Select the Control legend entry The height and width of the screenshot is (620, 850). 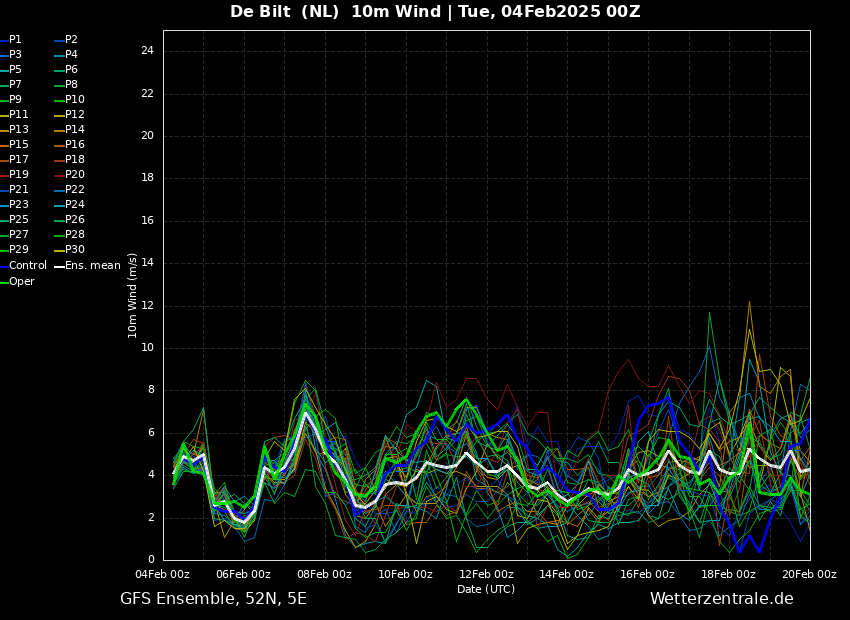click(28, 266)
